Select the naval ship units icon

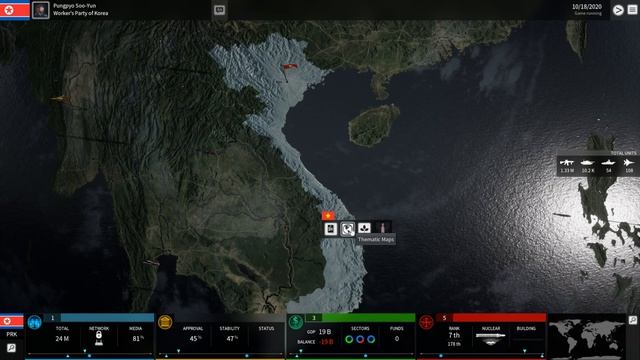click(x=608, y=162)
